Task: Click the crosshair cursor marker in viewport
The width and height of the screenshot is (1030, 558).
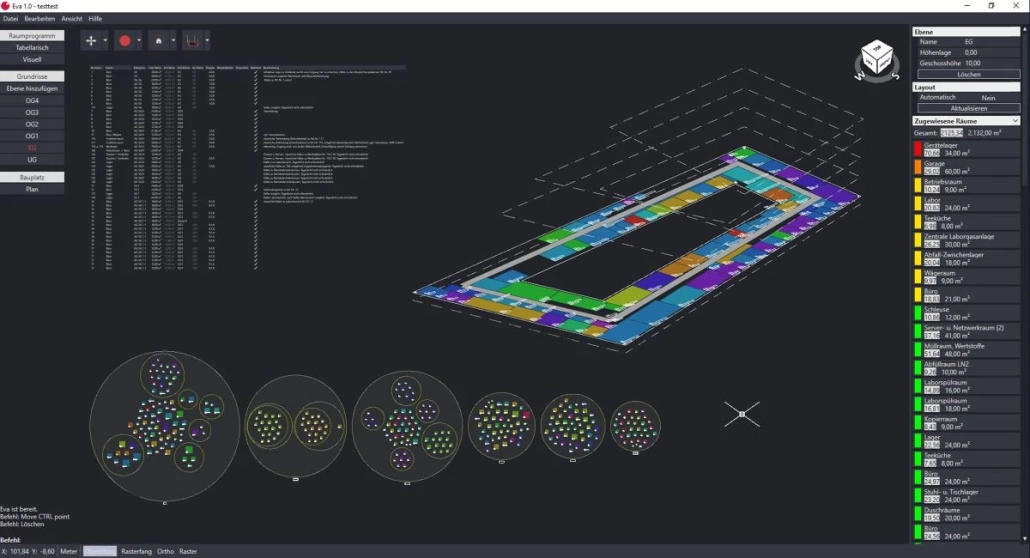Action: [x=741, y=413]
